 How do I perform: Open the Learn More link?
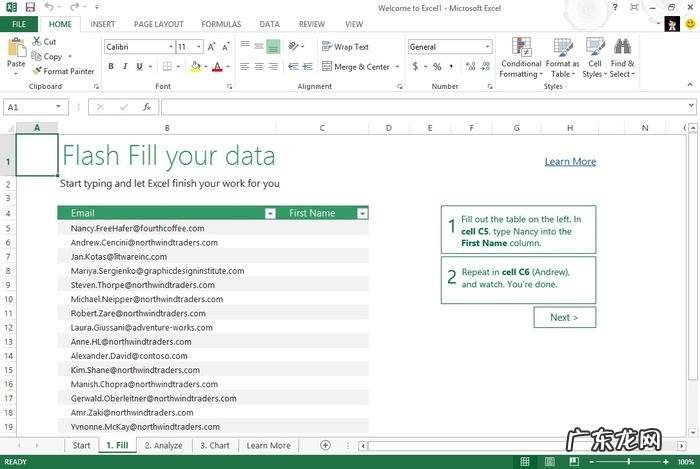(570, 161)
